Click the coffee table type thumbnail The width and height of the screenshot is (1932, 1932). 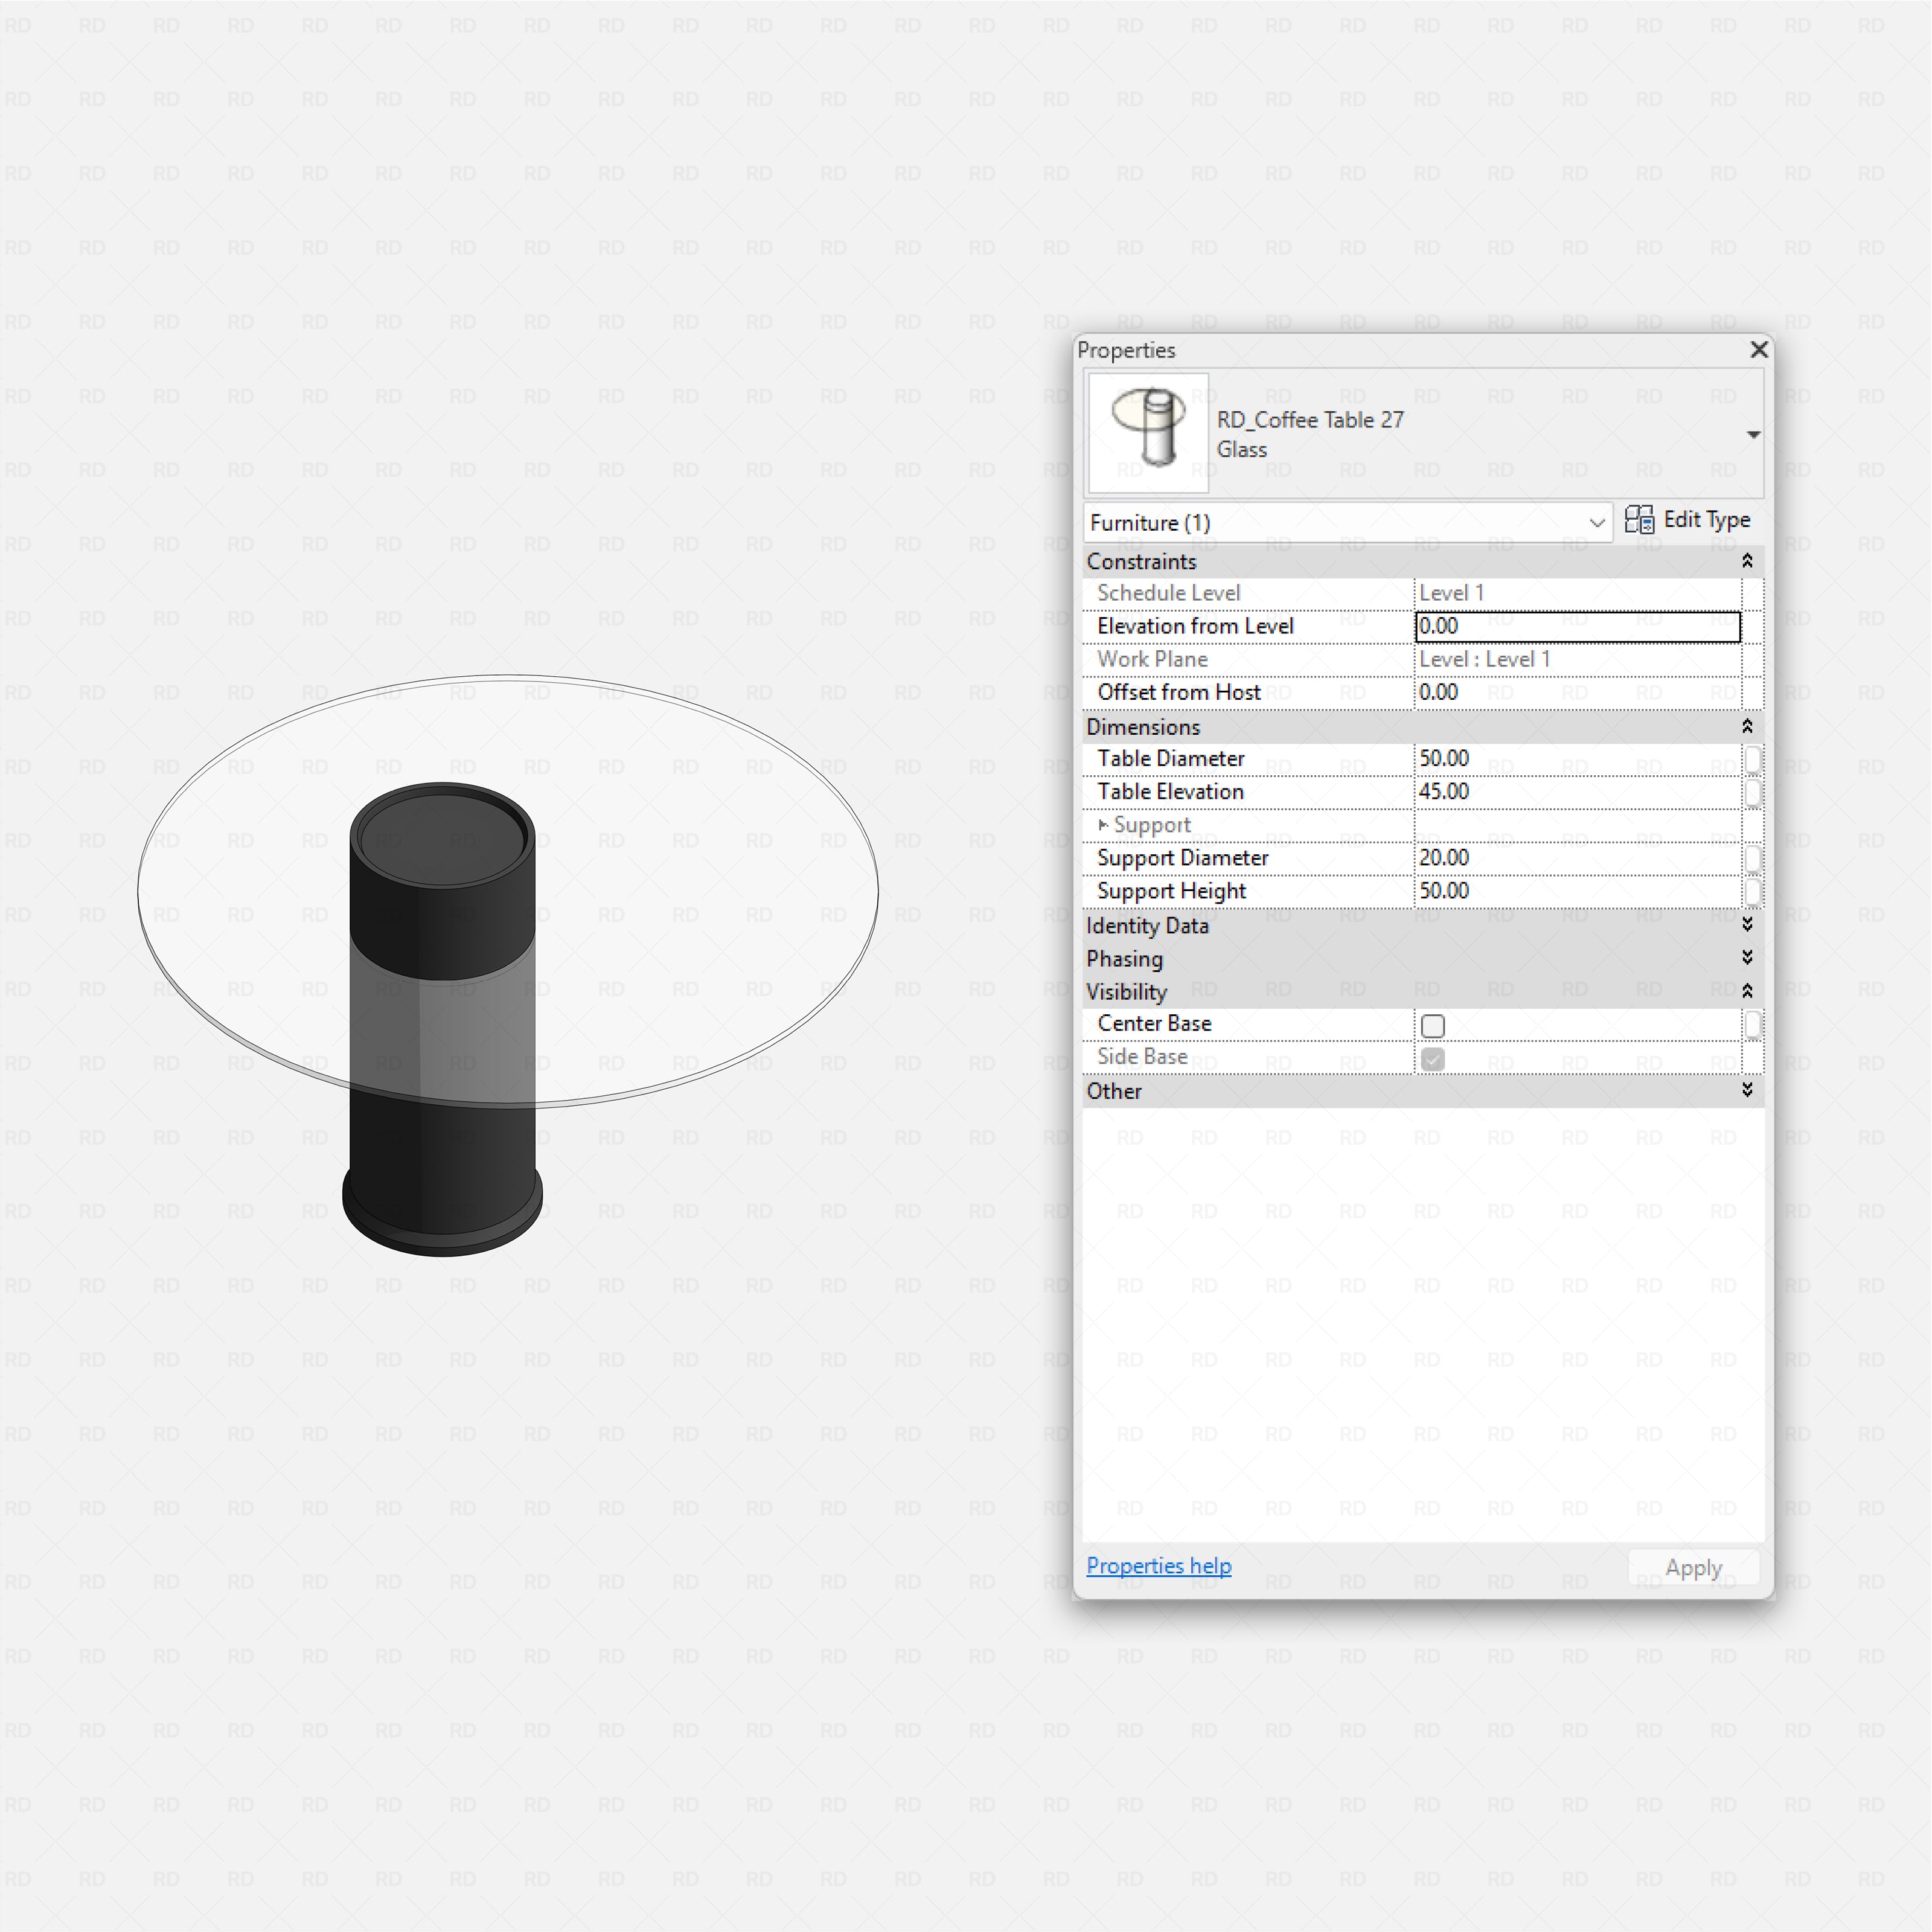pos(1148,433)
